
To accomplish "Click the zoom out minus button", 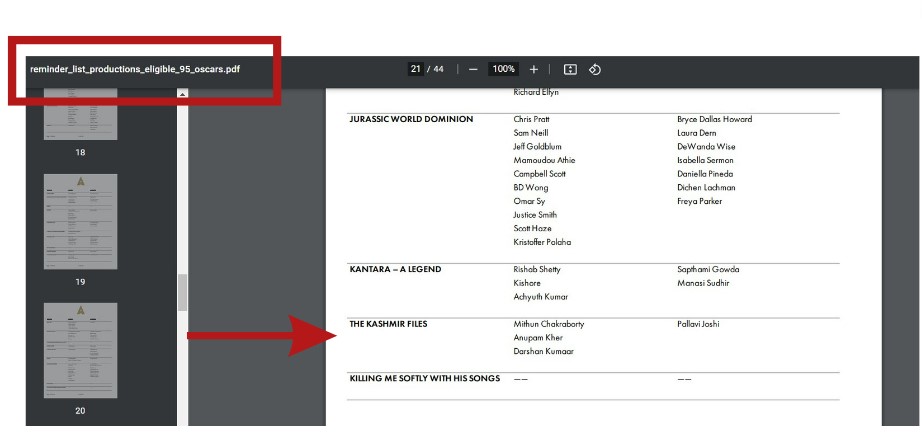I will 473,70.
